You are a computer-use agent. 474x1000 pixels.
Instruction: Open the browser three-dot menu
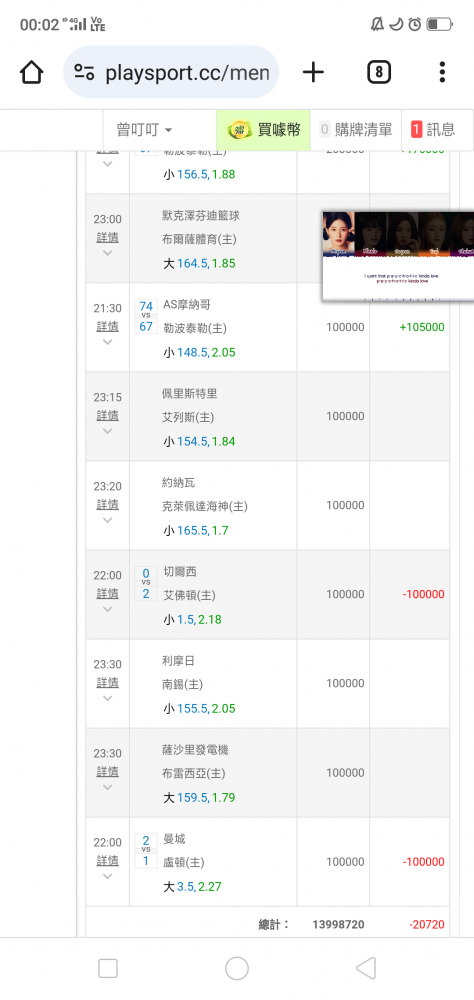[x=442, y=72]
